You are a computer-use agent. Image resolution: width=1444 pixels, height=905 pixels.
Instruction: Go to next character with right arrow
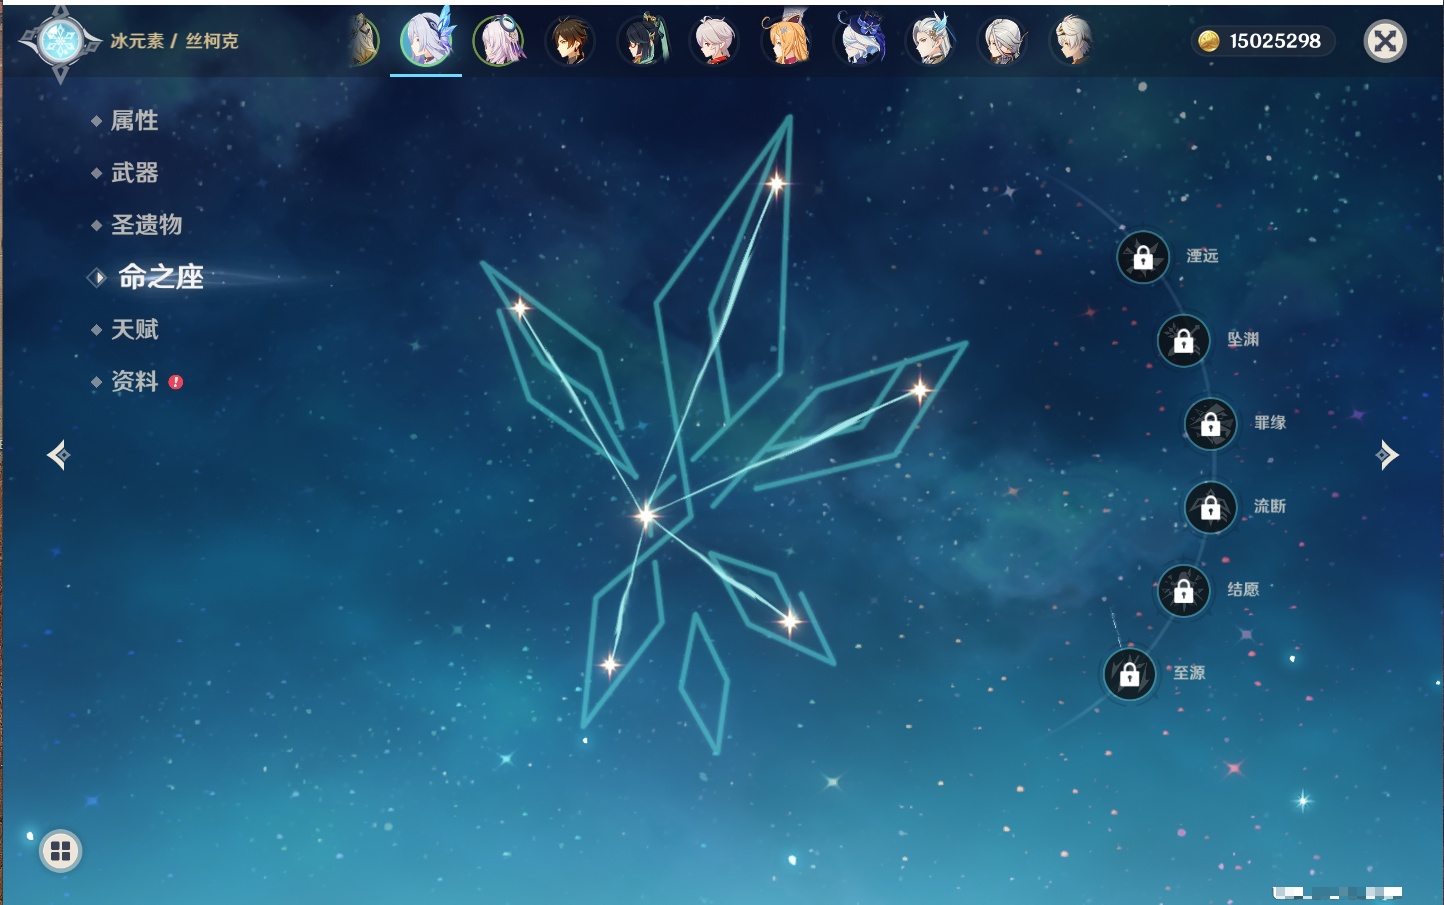[x=1387, y=455]
